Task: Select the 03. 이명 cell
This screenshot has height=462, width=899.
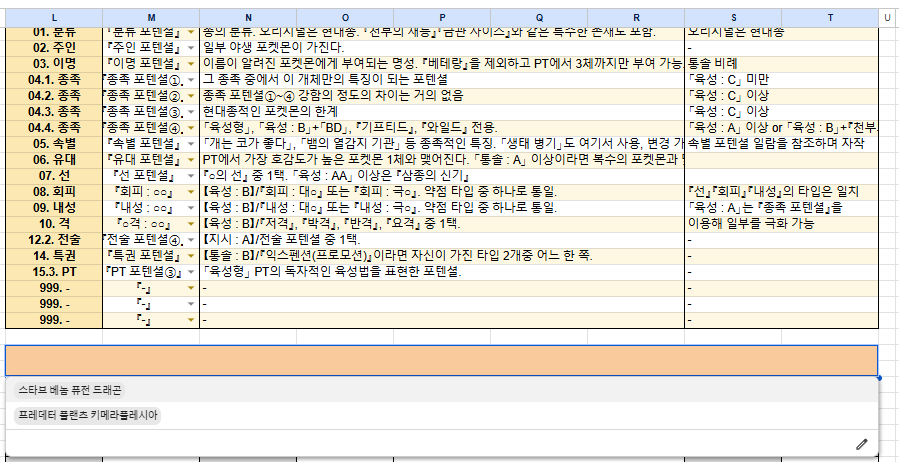Action: 54,64
